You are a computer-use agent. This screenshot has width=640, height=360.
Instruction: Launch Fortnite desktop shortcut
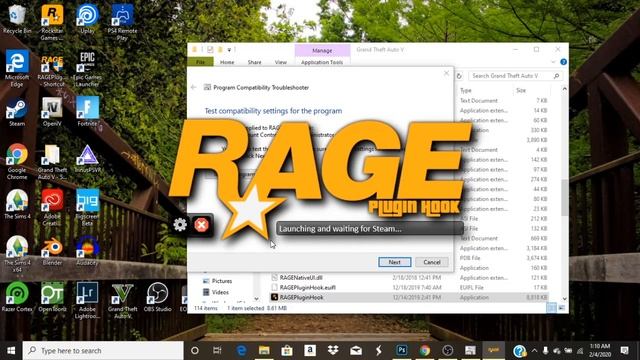pyautogui.click(x=87, y=112)
